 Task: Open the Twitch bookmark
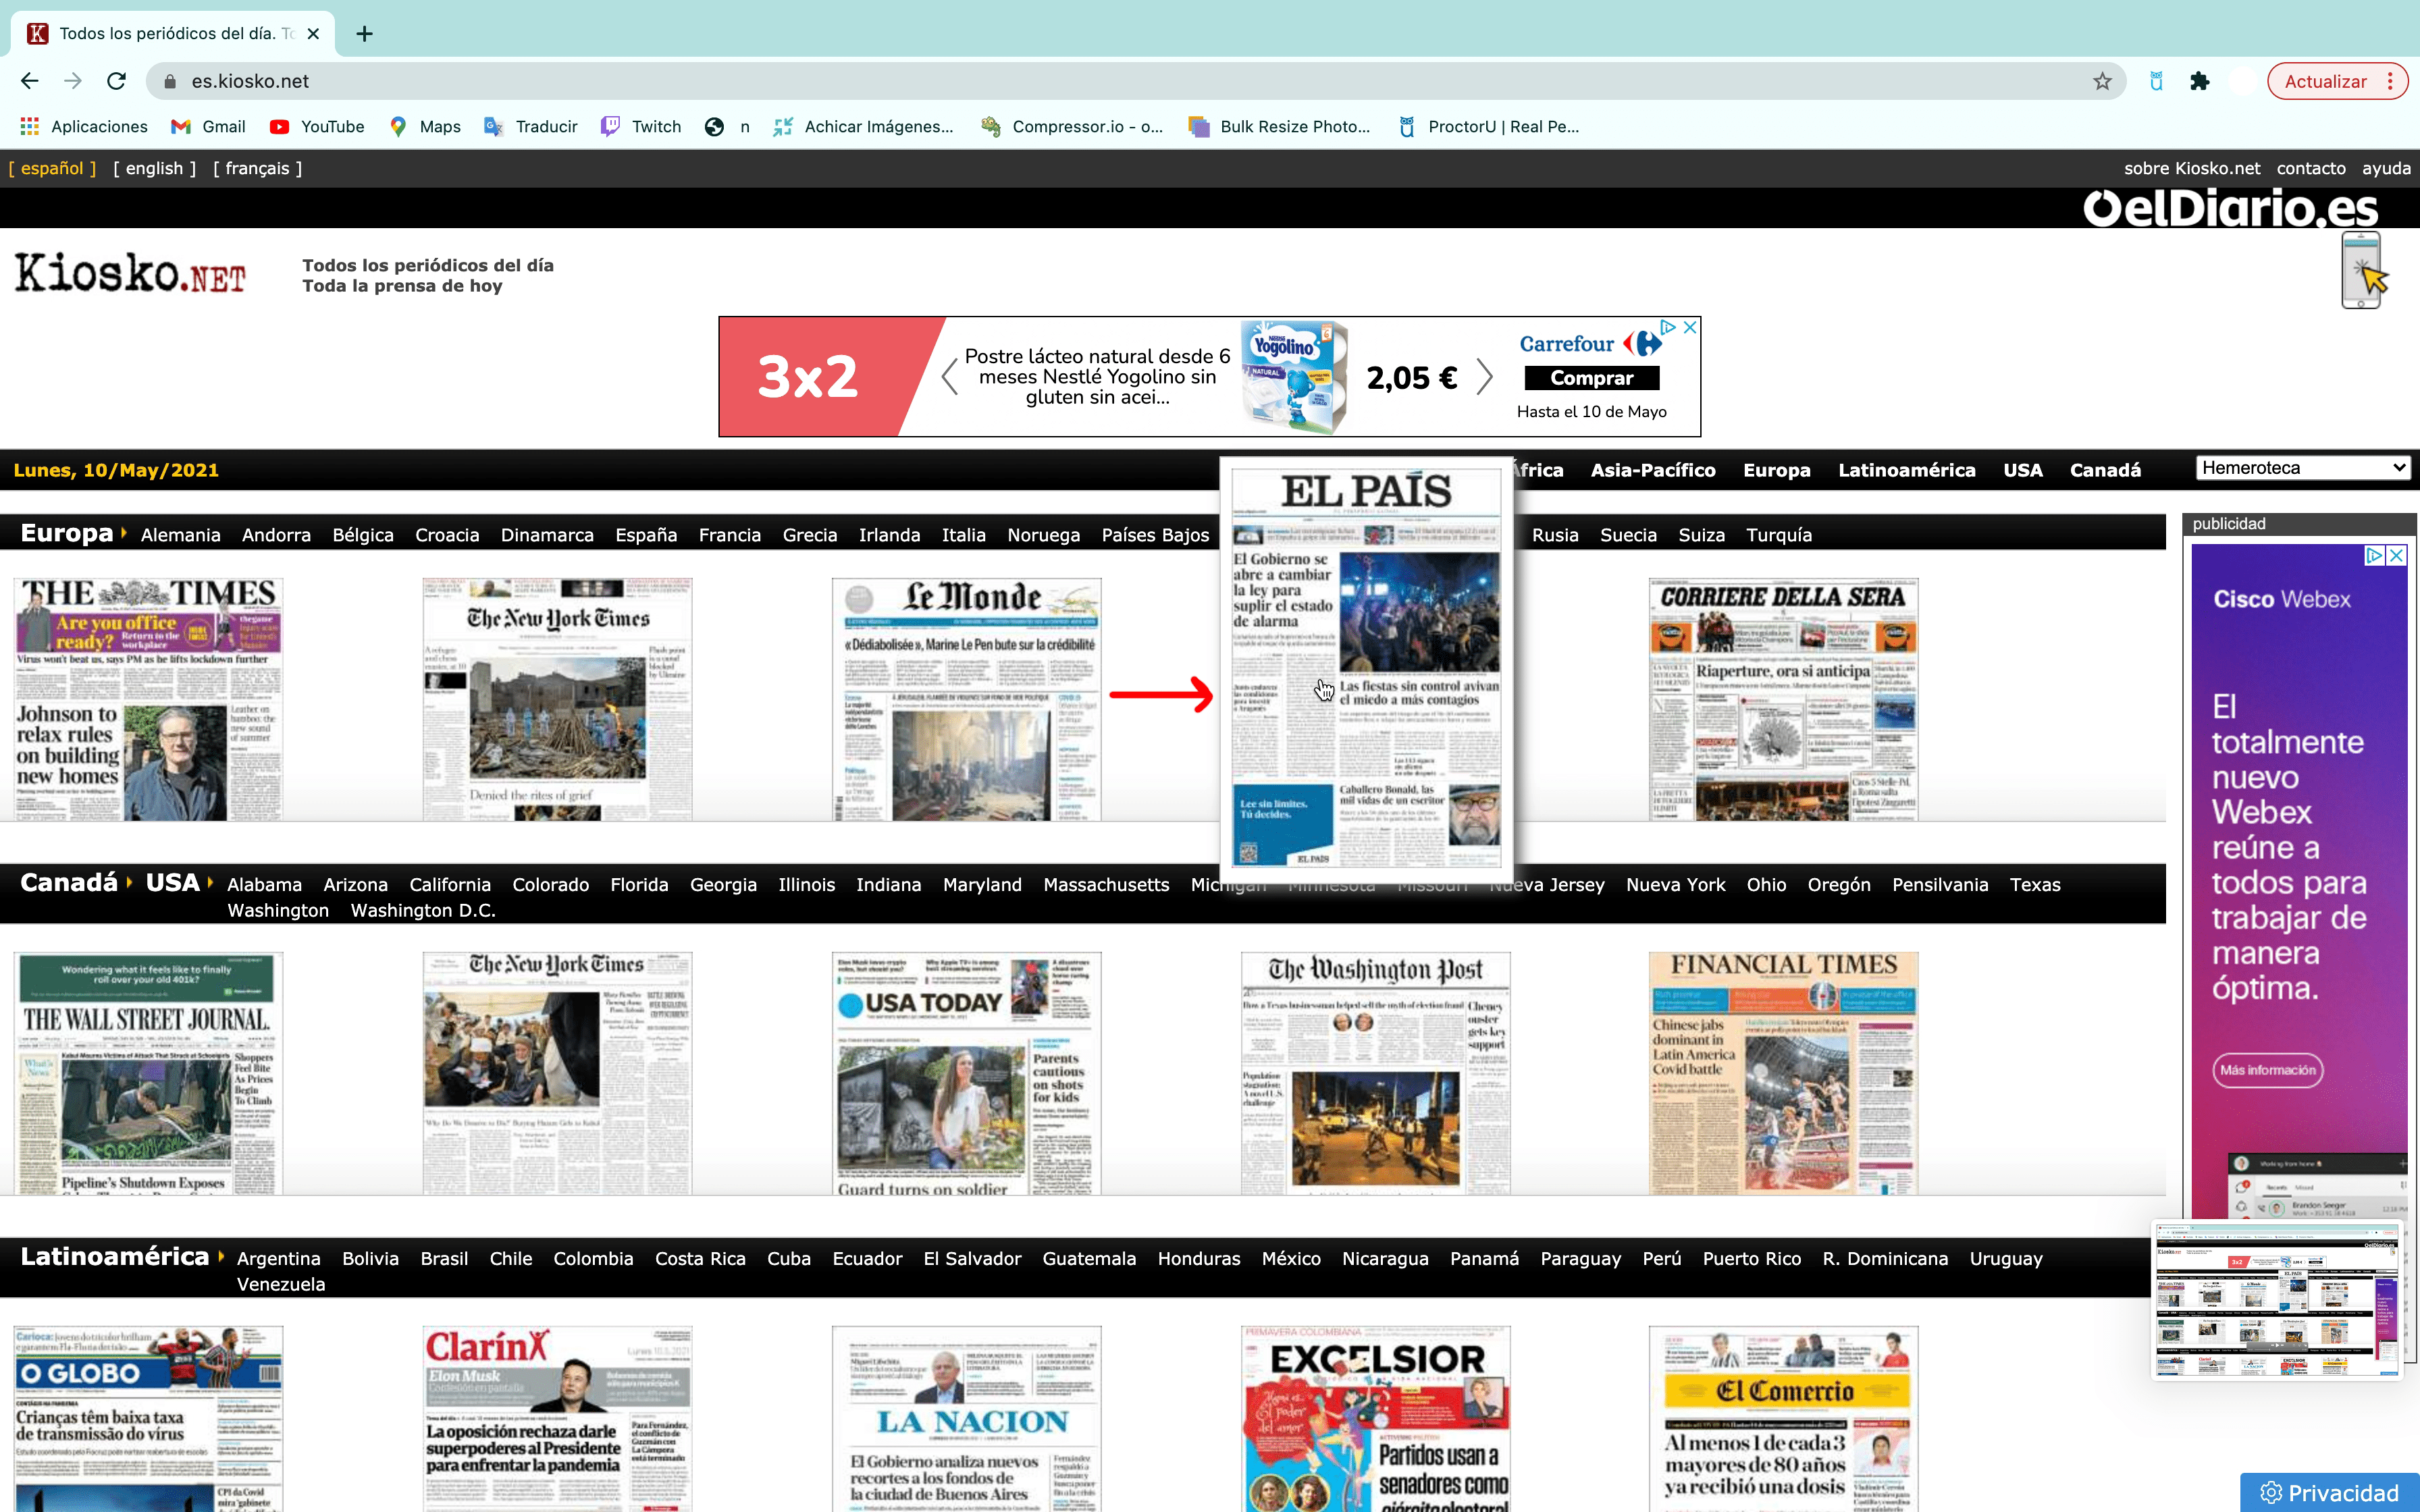point(641,126)
